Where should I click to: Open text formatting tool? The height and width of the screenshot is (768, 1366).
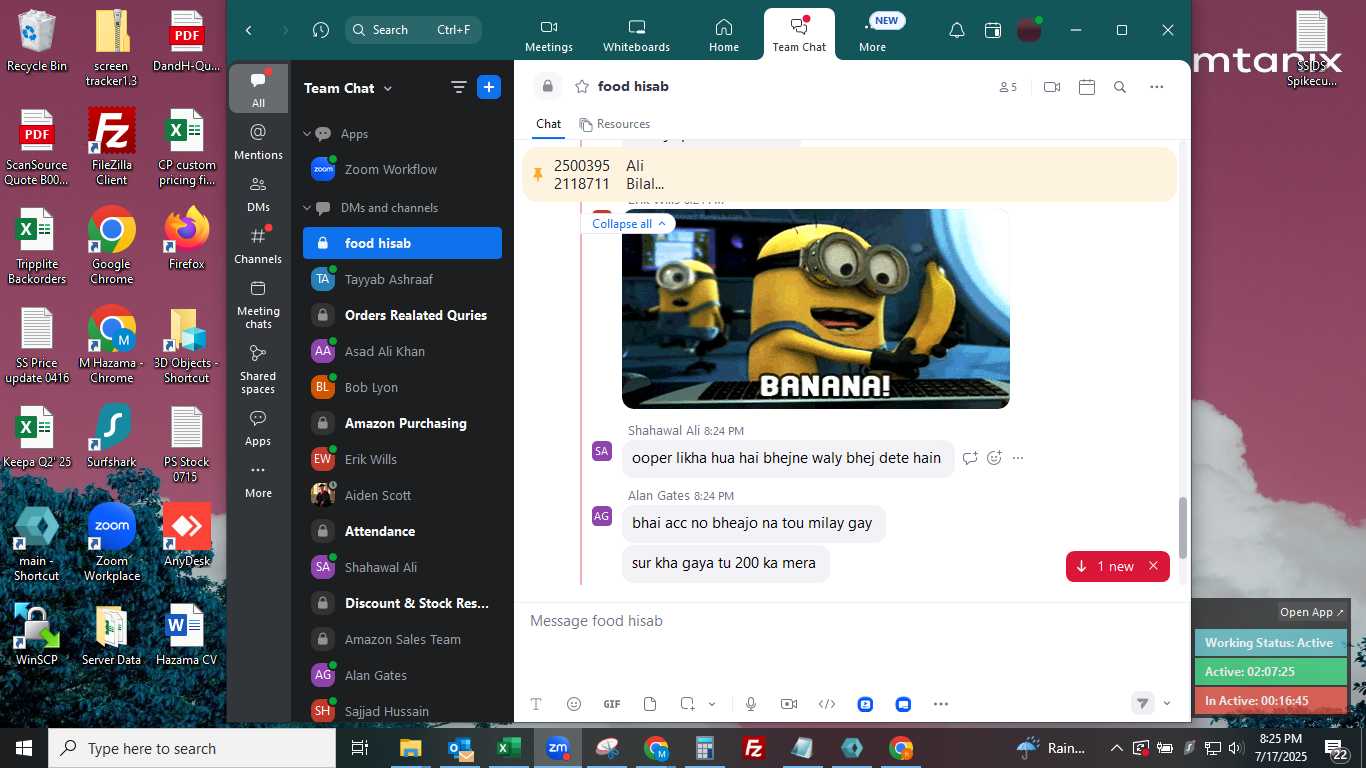click(x=536, y=704)
